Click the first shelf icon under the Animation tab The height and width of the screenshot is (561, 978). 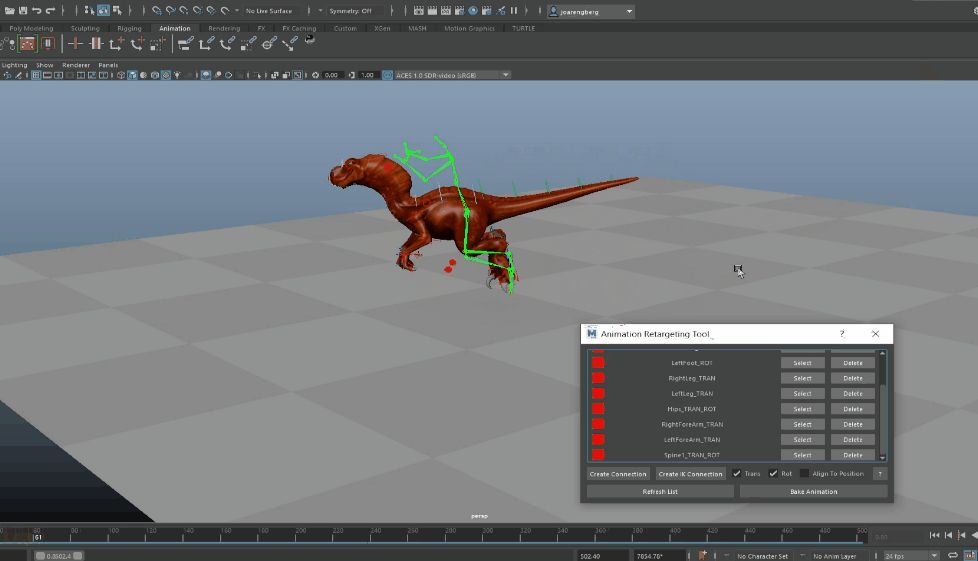tap(8, 44)
